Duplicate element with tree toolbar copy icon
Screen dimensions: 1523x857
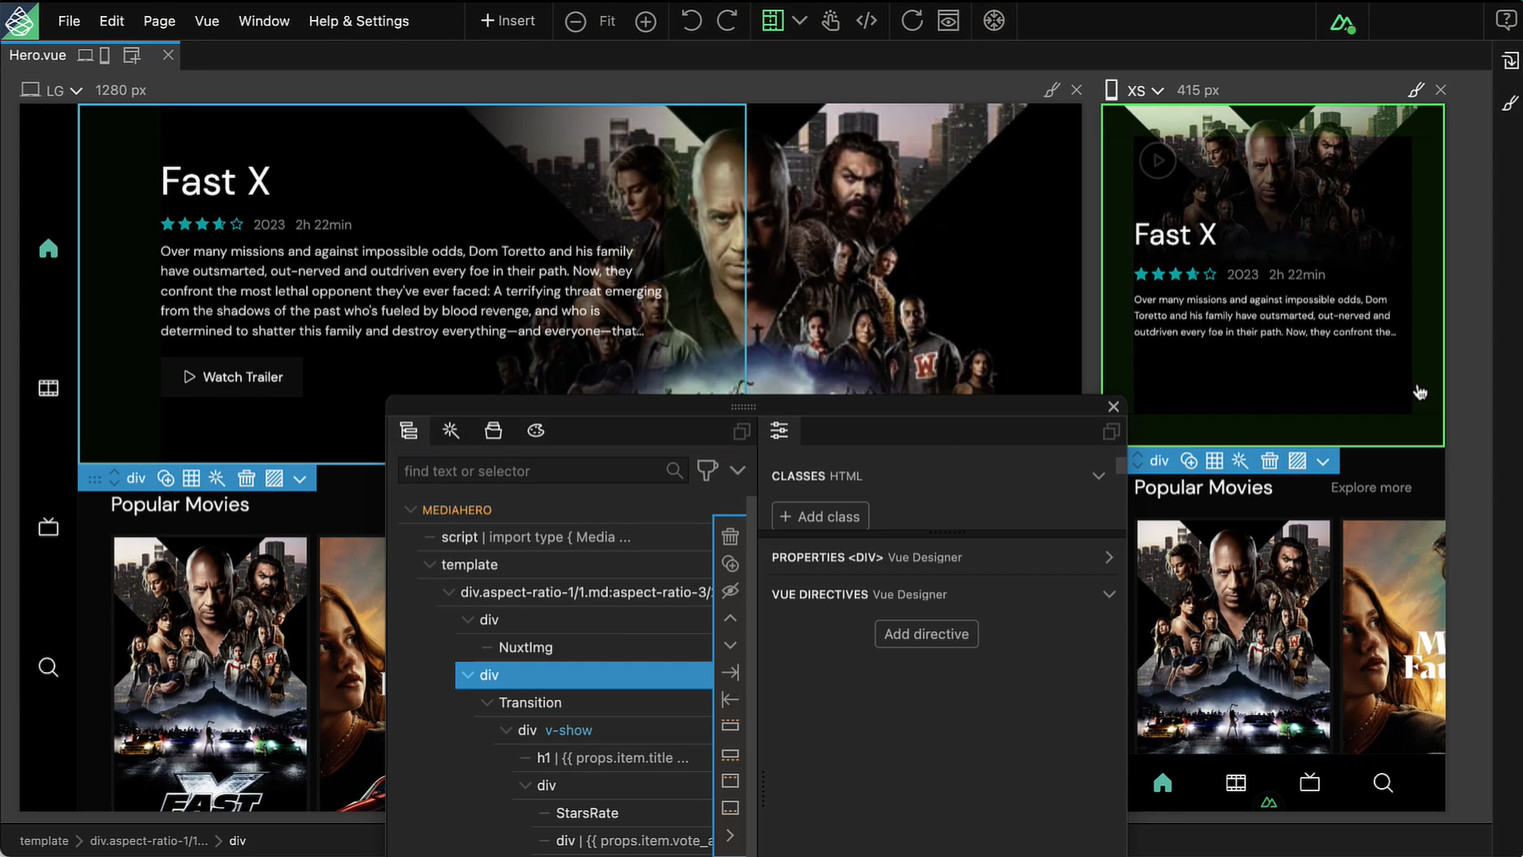click(730, 564)
